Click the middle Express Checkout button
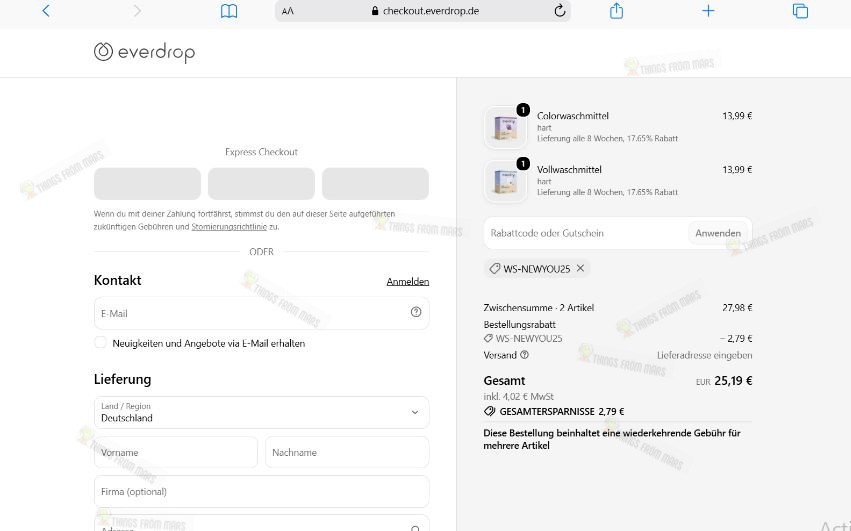Screen dimensions: 851x531 point(261,184)
